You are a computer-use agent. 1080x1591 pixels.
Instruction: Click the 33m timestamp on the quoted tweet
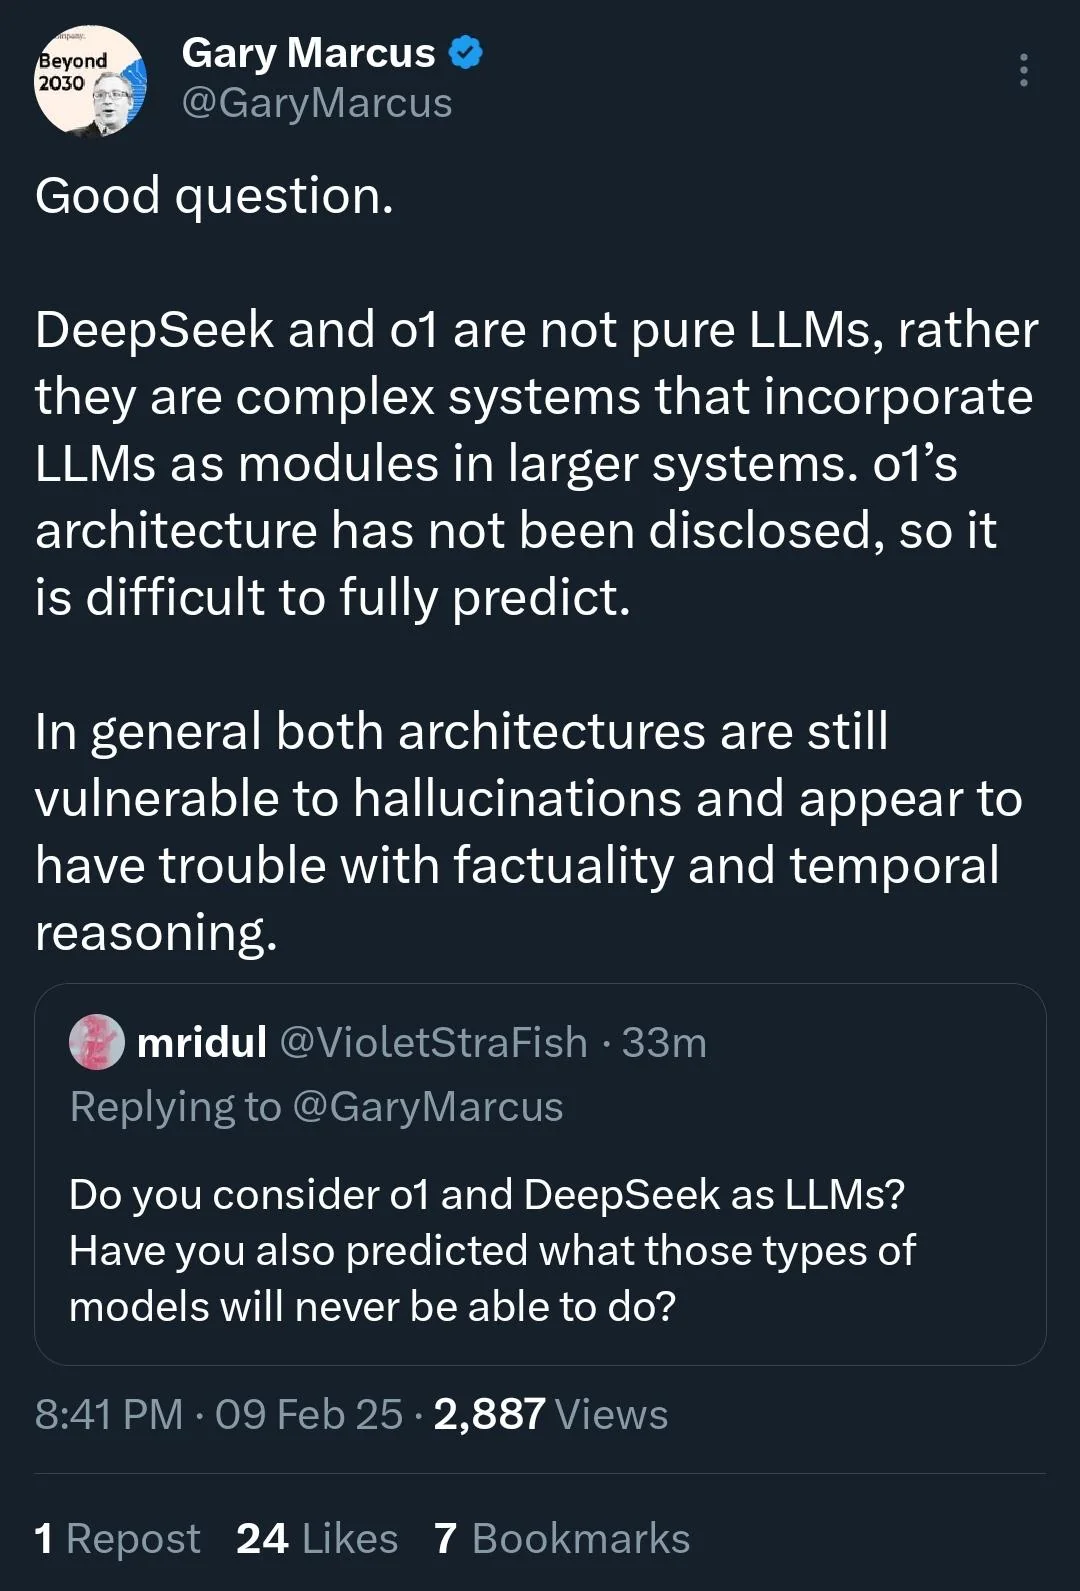[664, 1042]
